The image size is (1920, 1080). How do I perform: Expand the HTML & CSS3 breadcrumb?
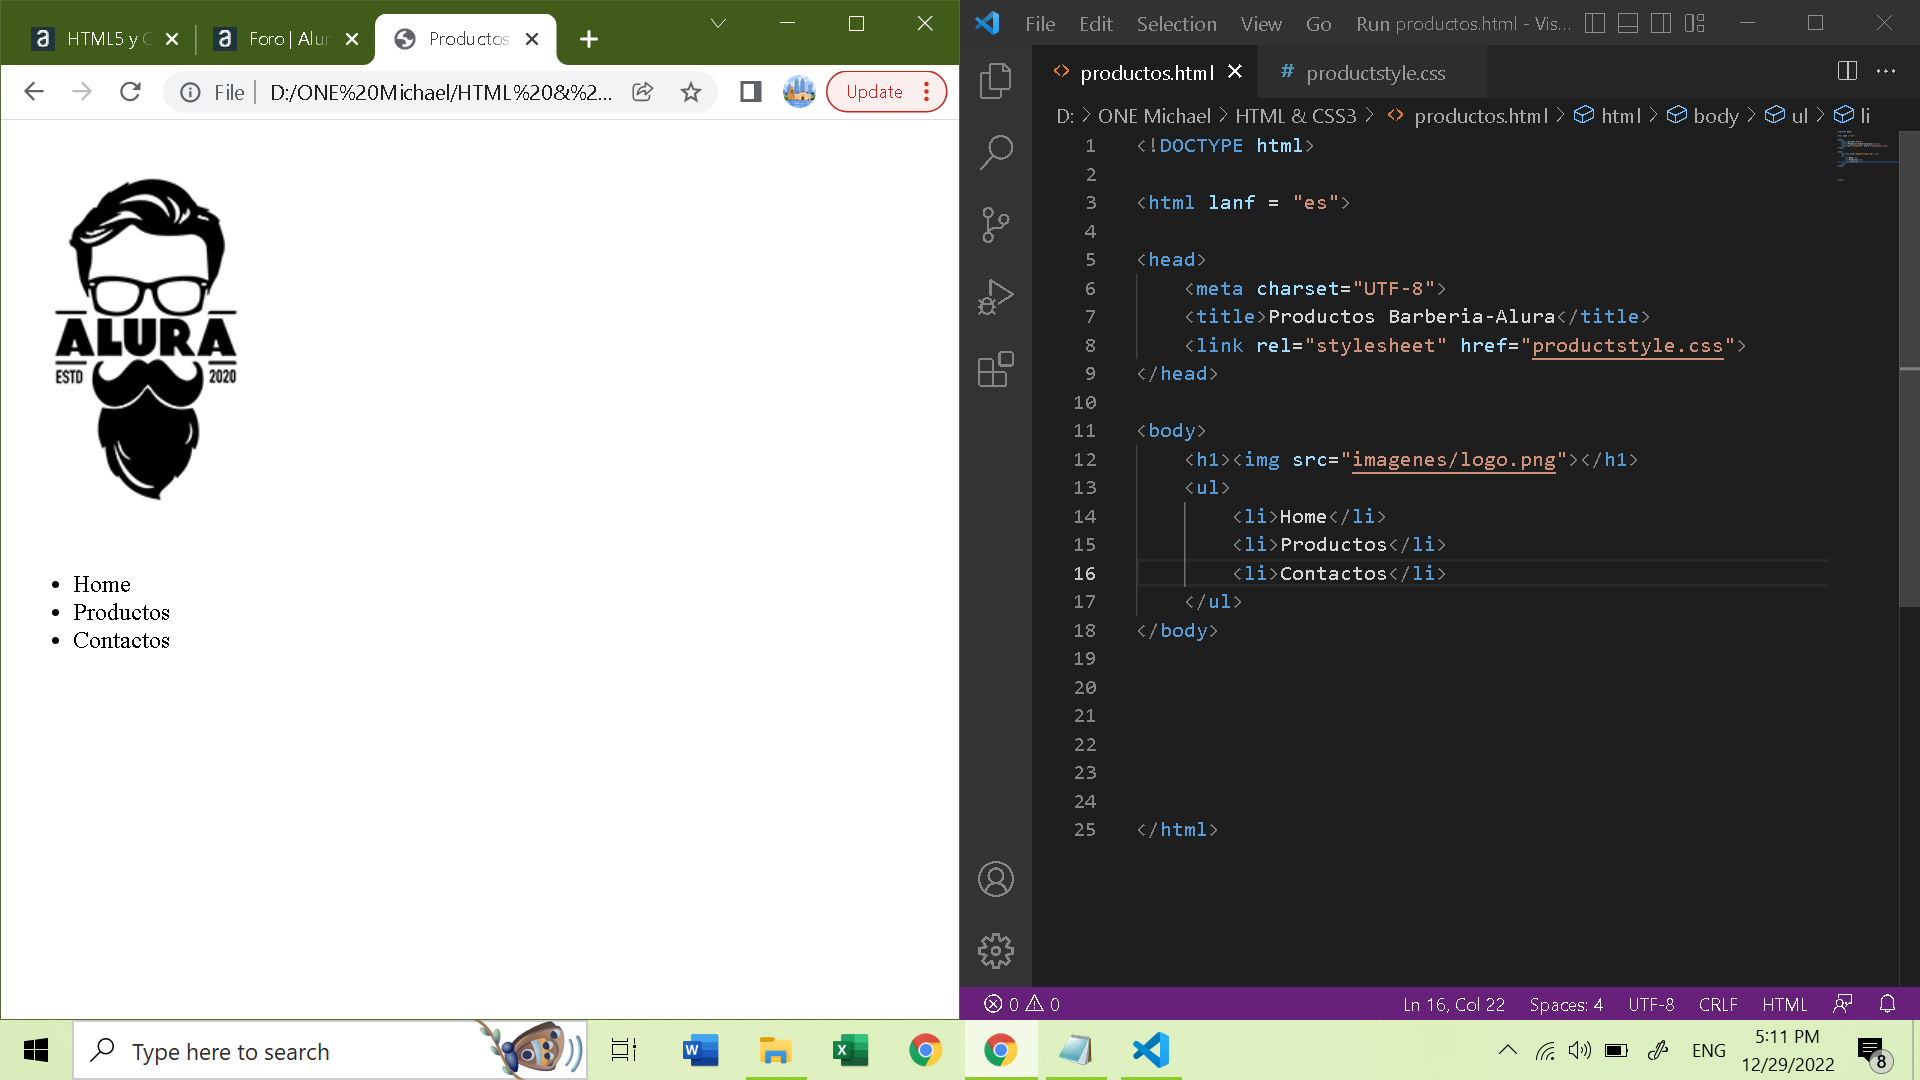(x=1295, y=116)
